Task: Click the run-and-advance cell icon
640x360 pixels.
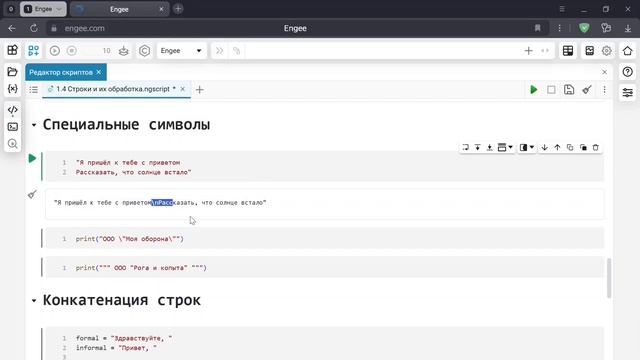Action: click(465, 147)
